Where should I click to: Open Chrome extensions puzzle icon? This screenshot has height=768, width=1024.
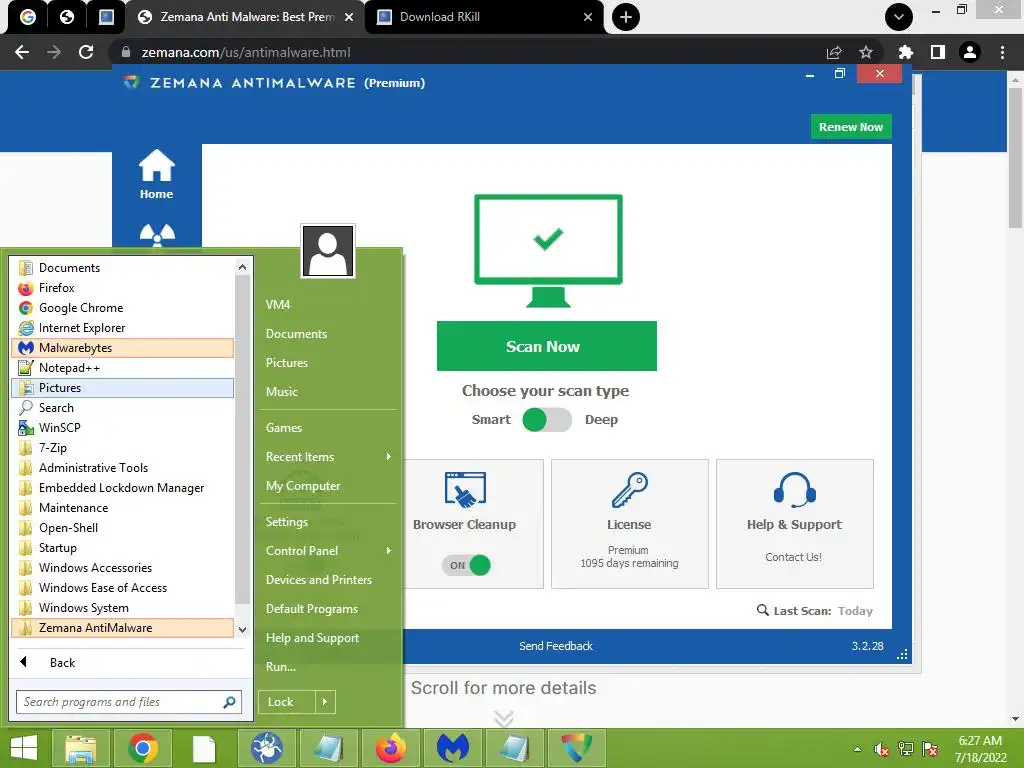(x=905, y=52)
